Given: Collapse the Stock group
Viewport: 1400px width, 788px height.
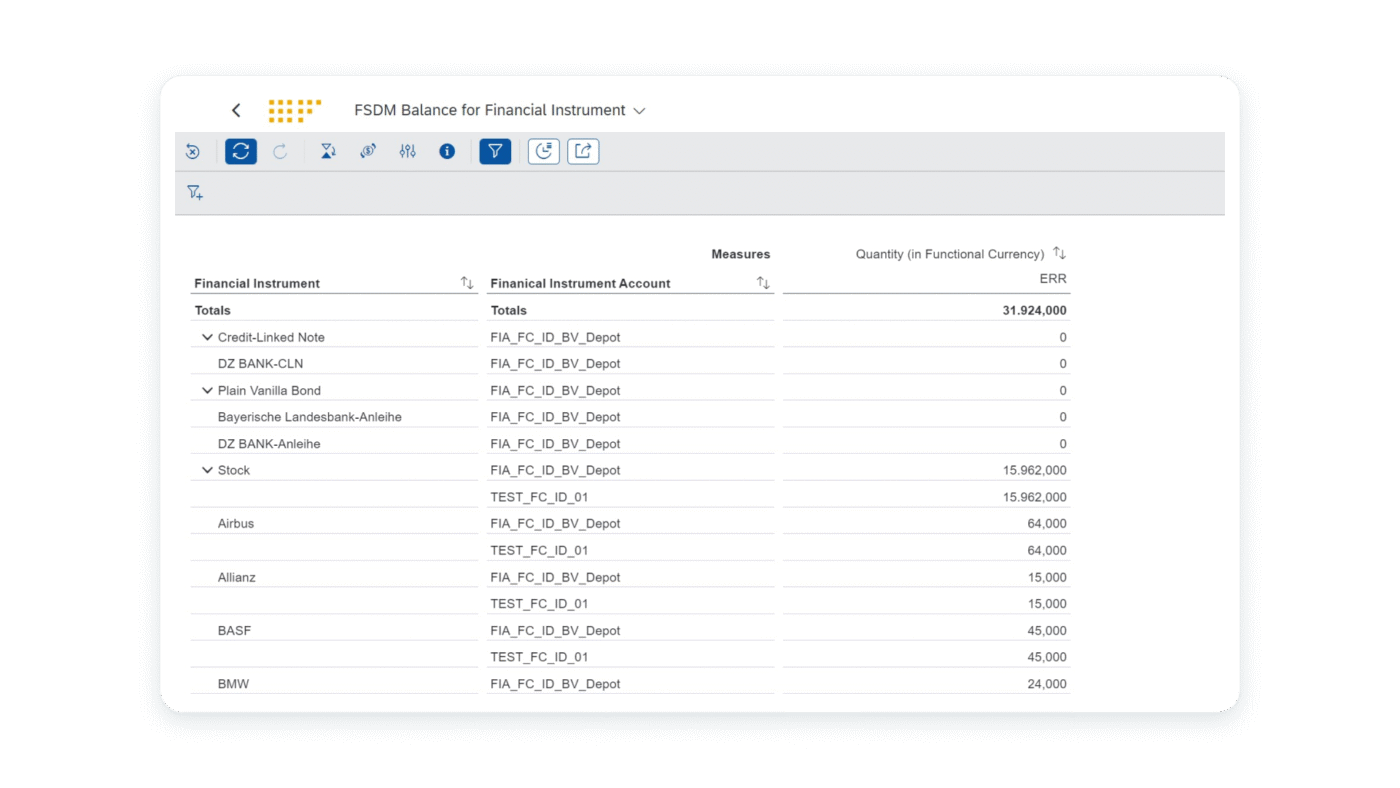Looking at the screenshot, I should click(x=207, y=469).
